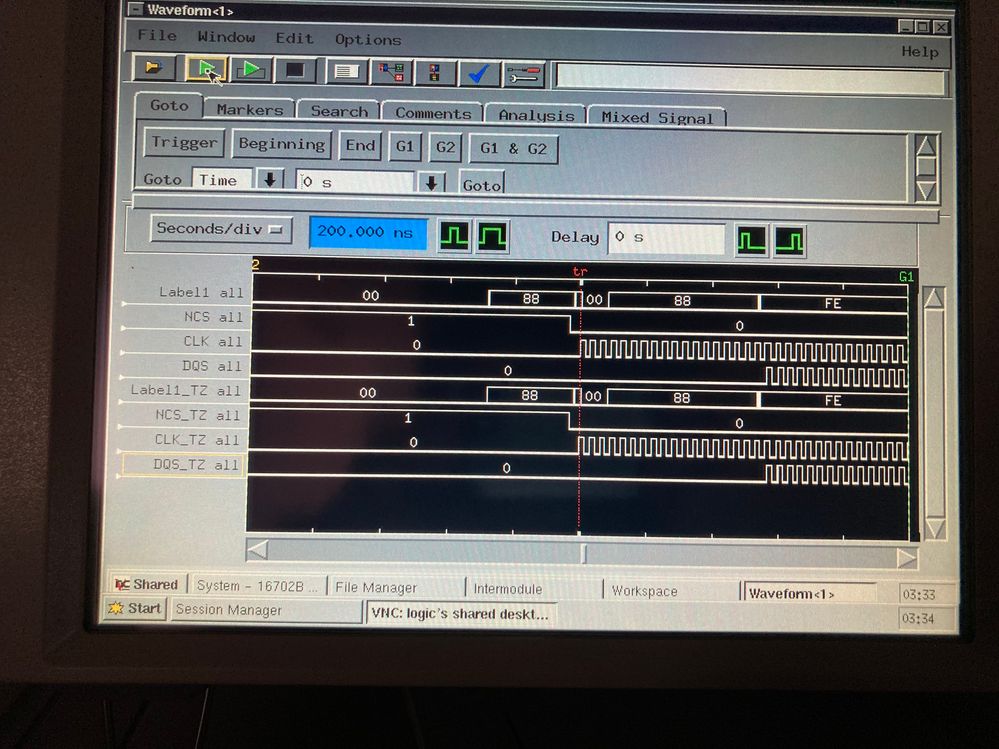Click the empty toolbar status field
999x749 pixels.
click(x=750, y=80)
